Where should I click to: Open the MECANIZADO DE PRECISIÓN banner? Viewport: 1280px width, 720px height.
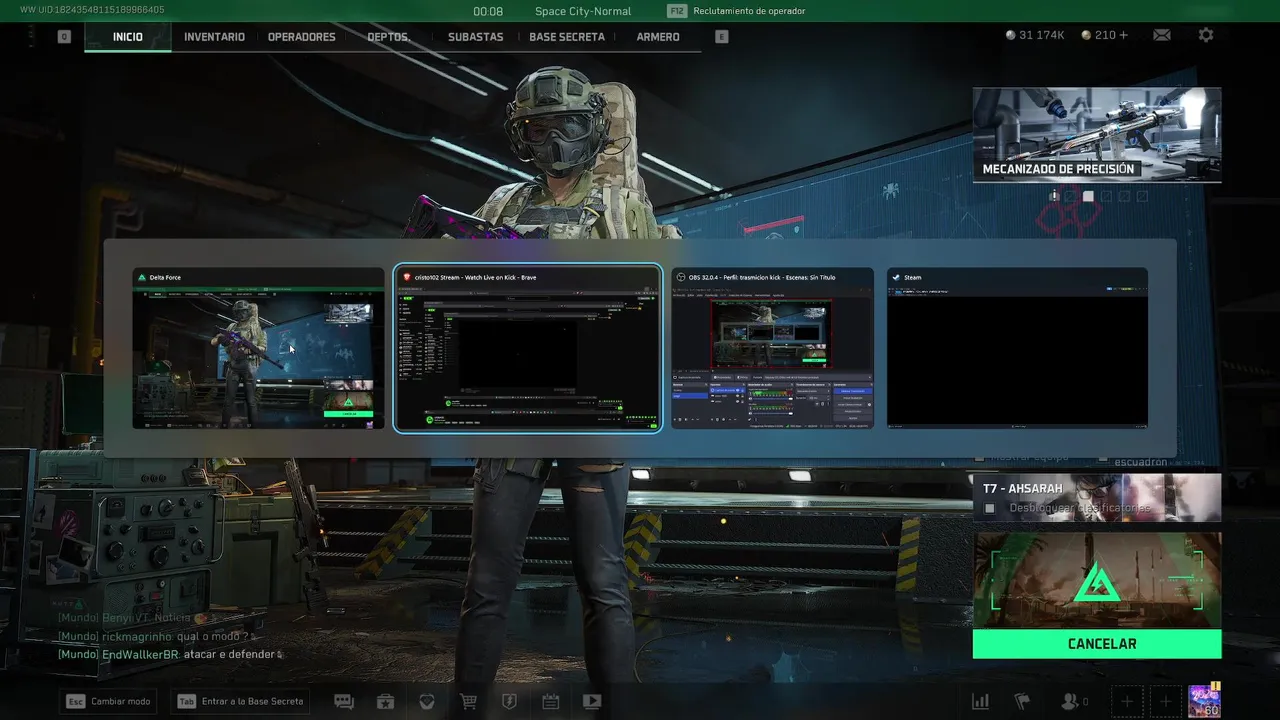(x=1097, y=135)
